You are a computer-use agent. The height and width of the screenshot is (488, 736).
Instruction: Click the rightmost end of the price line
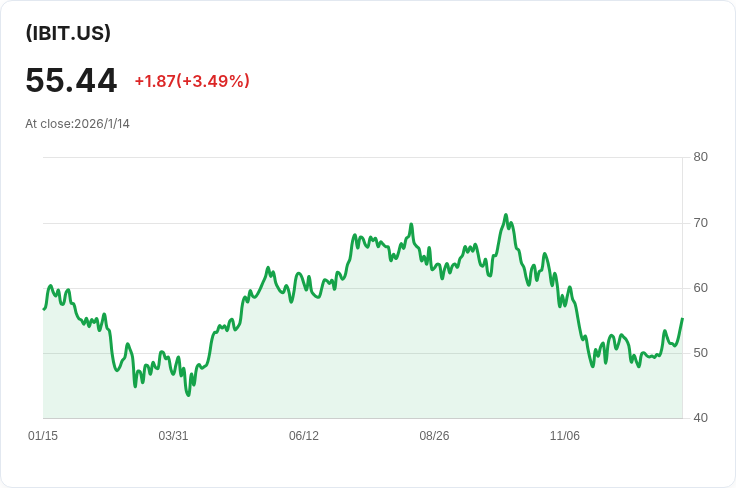click(682, 319)
